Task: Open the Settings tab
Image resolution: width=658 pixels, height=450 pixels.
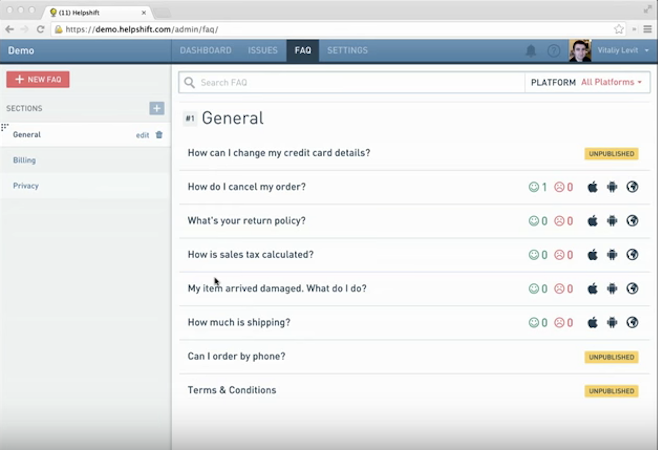Action: coord(347,50)
